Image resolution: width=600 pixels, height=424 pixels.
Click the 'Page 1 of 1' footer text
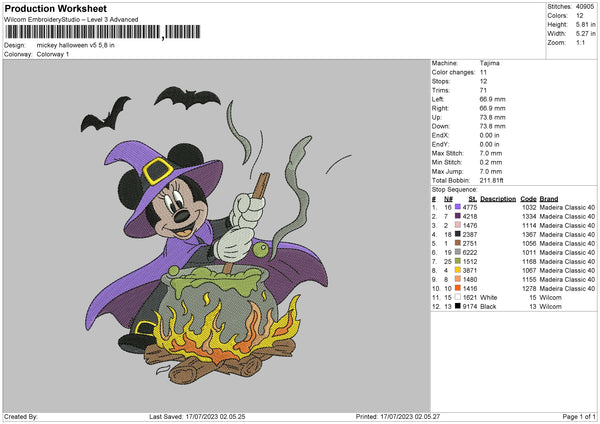pos(579,416)
